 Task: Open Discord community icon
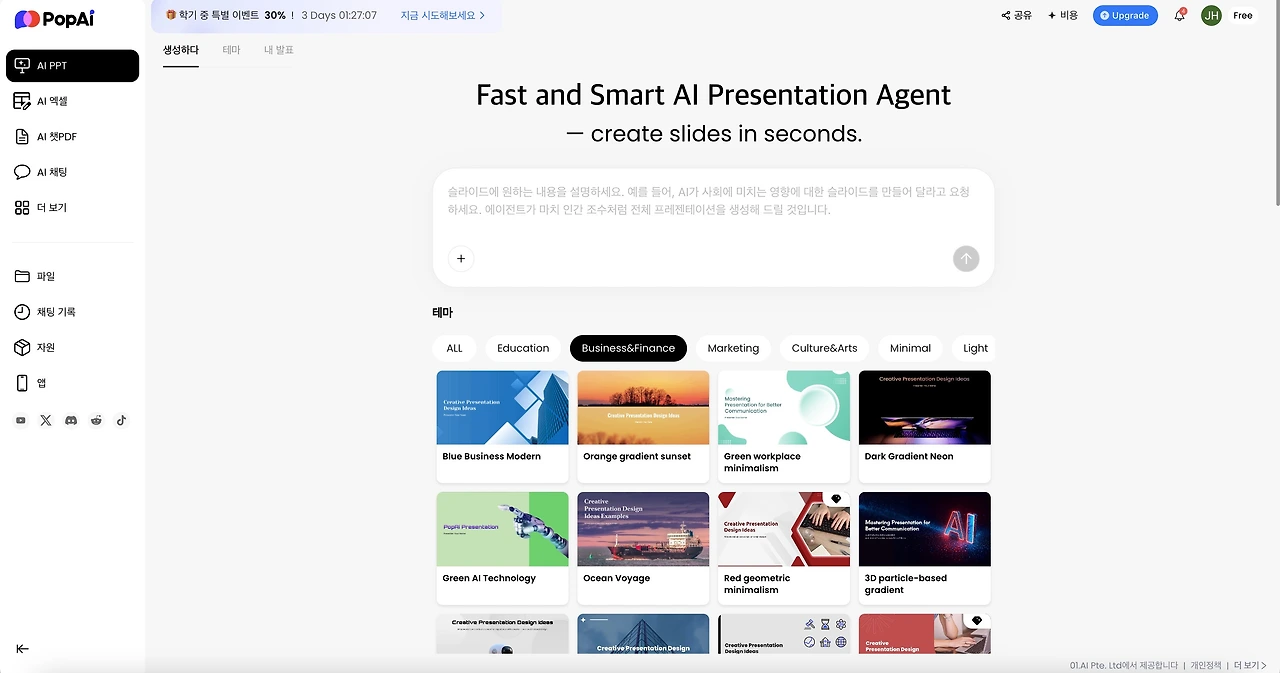click(x=71, y=421)
